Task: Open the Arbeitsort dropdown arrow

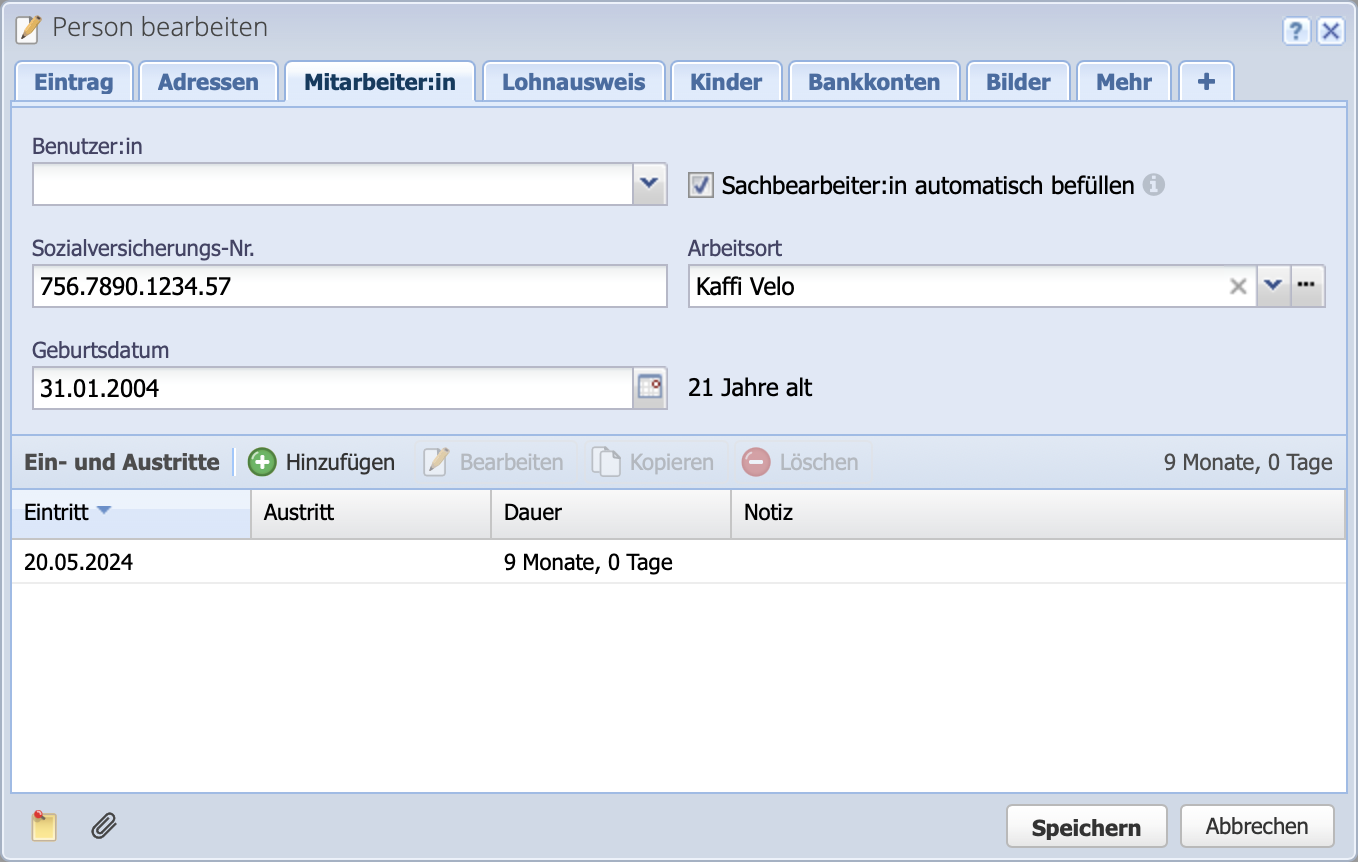Action: [1273, 286]
